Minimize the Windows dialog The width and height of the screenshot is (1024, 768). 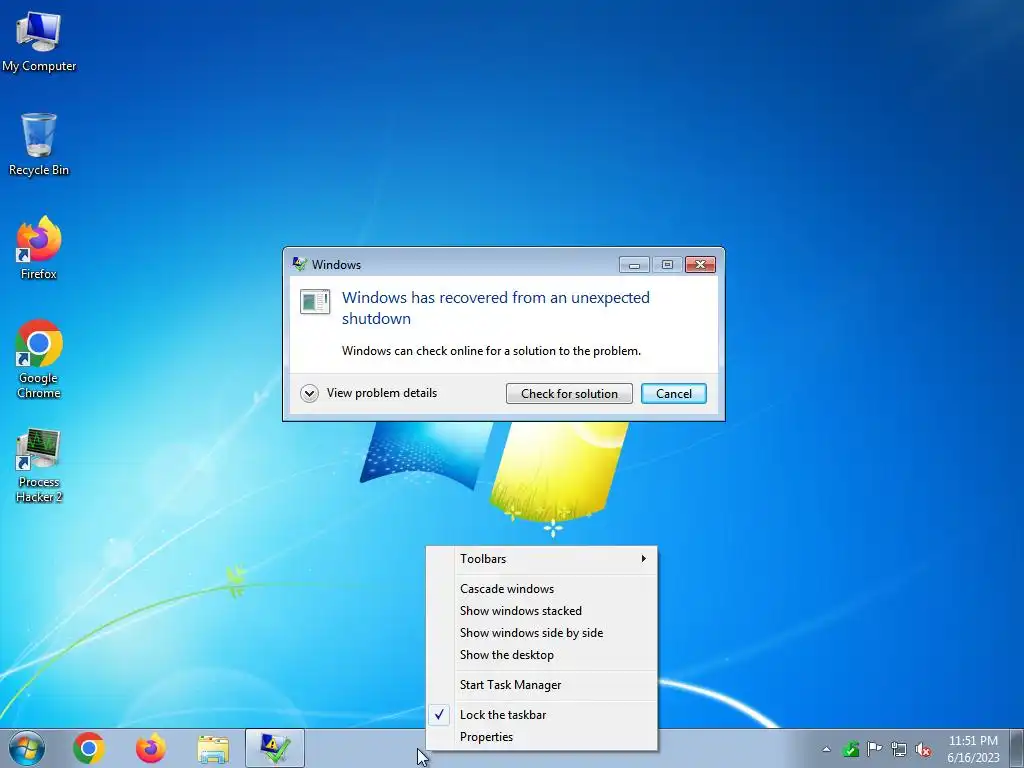[634, 264]
